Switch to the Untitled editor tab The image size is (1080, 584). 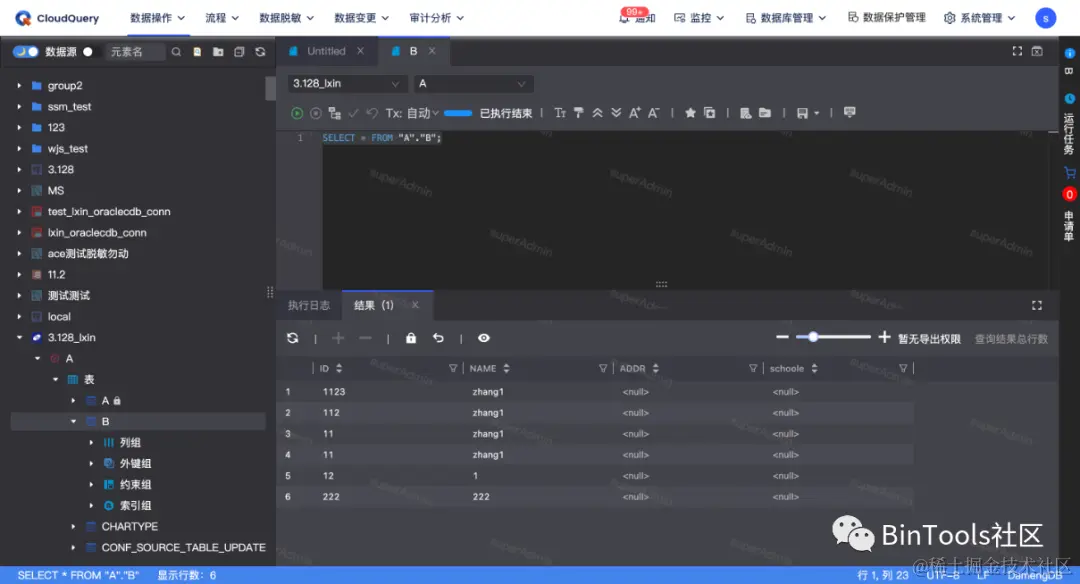[x=326, y=51]
